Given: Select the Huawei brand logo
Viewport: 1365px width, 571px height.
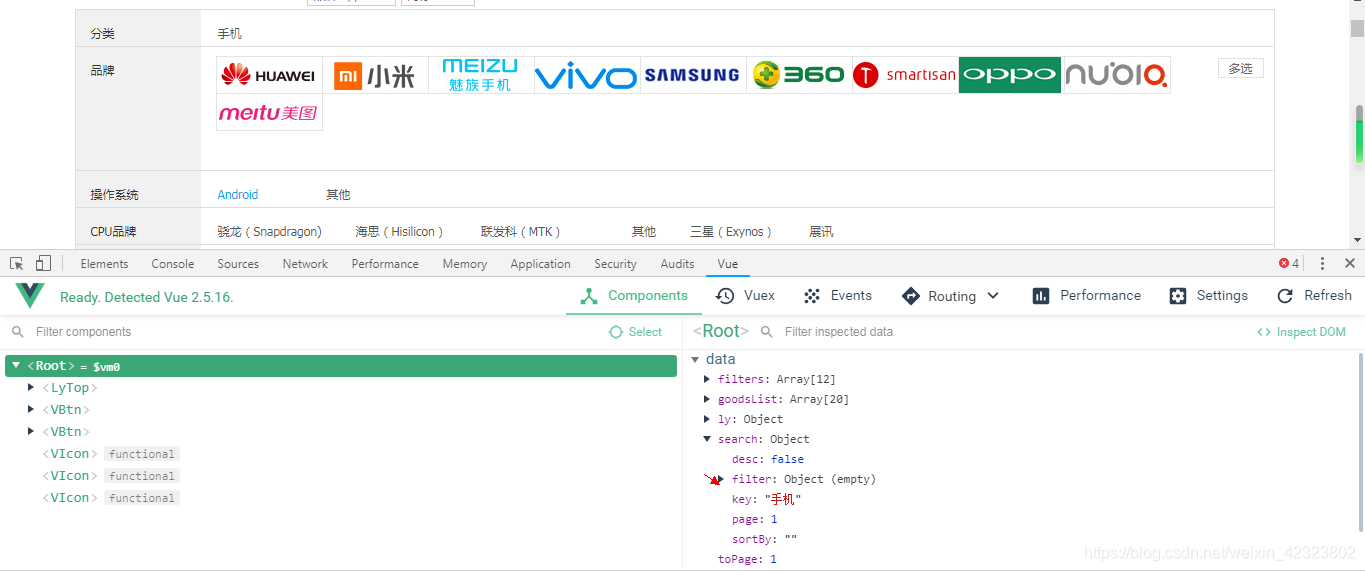Looking at the screenshot, I should [x=269, y=75].
